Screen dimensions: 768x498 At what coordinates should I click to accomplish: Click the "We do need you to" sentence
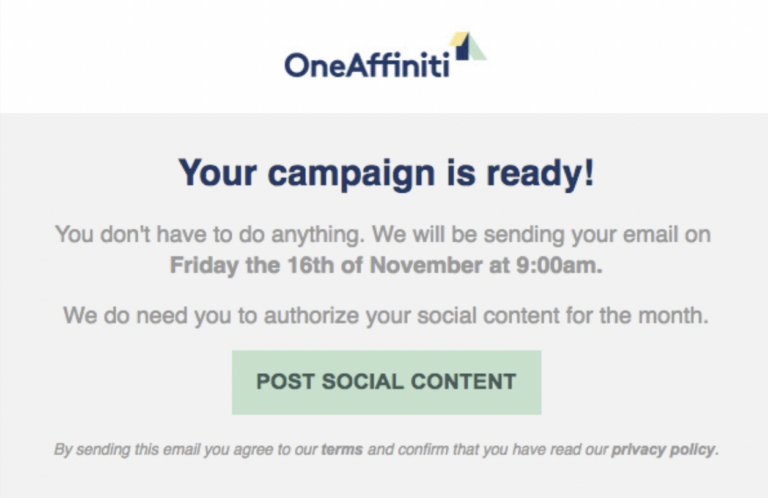click(x=160, y=315)
